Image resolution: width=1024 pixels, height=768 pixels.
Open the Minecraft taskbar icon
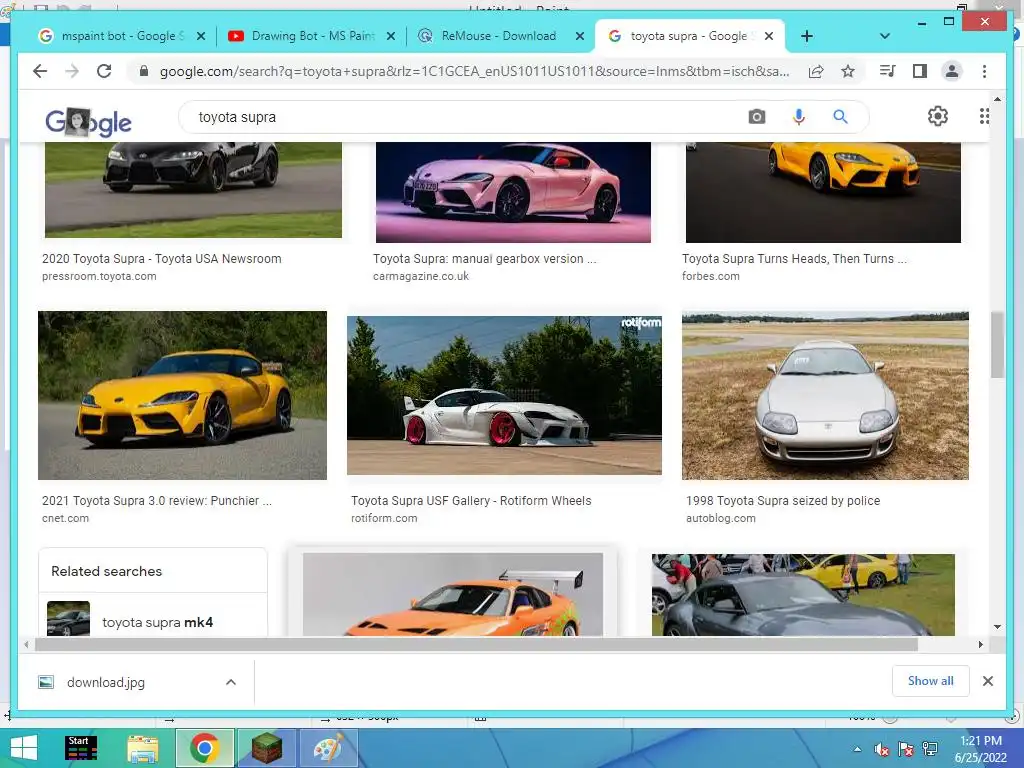pos(267,748)
